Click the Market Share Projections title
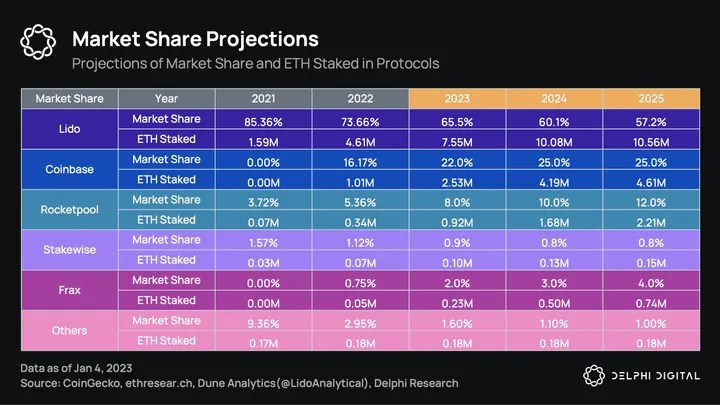This screenshot has height=405, width=720. point(194,39)
